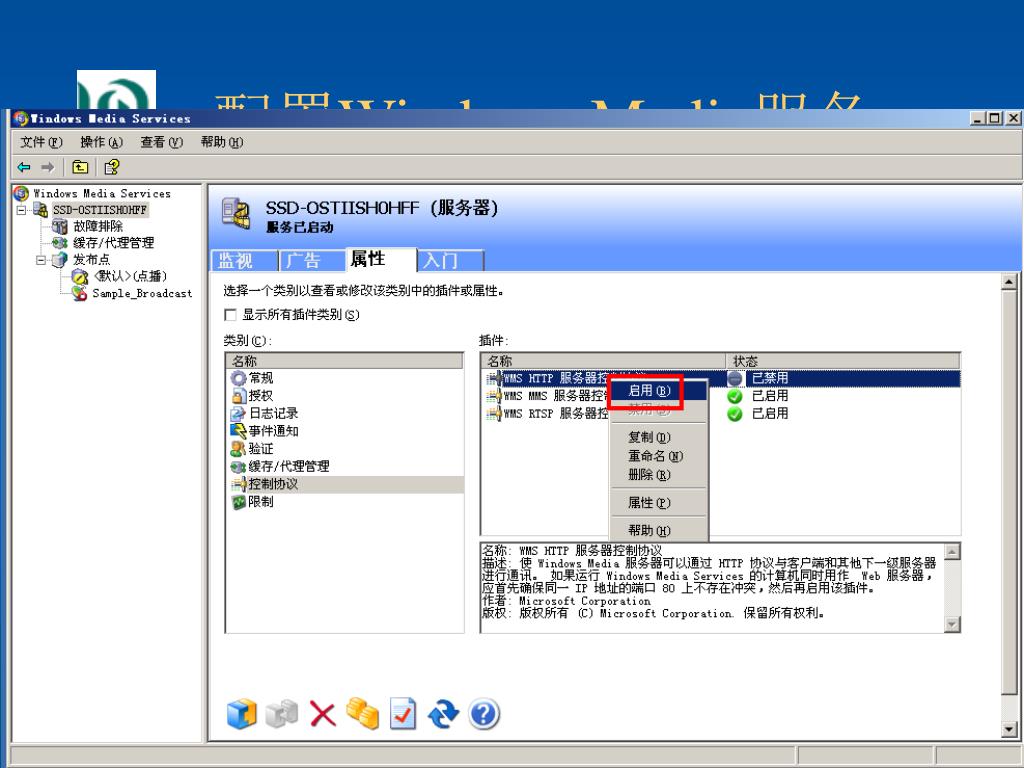Click the blue cube Enable Plugin icon

click(x=242, y=714)
